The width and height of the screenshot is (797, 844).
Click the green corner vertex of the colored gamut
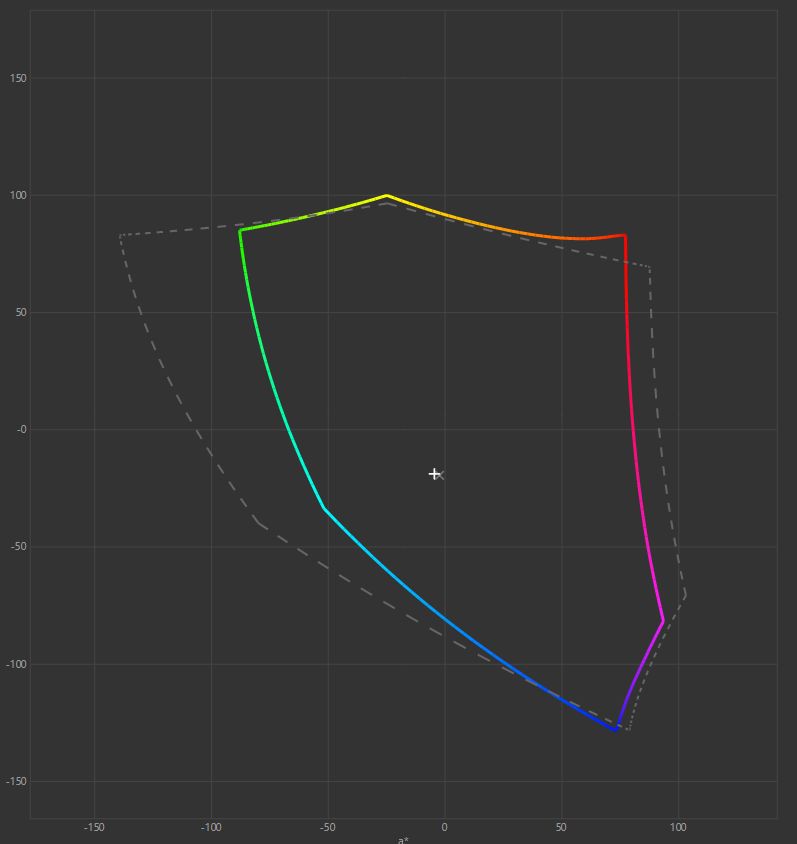pos(240,230)
